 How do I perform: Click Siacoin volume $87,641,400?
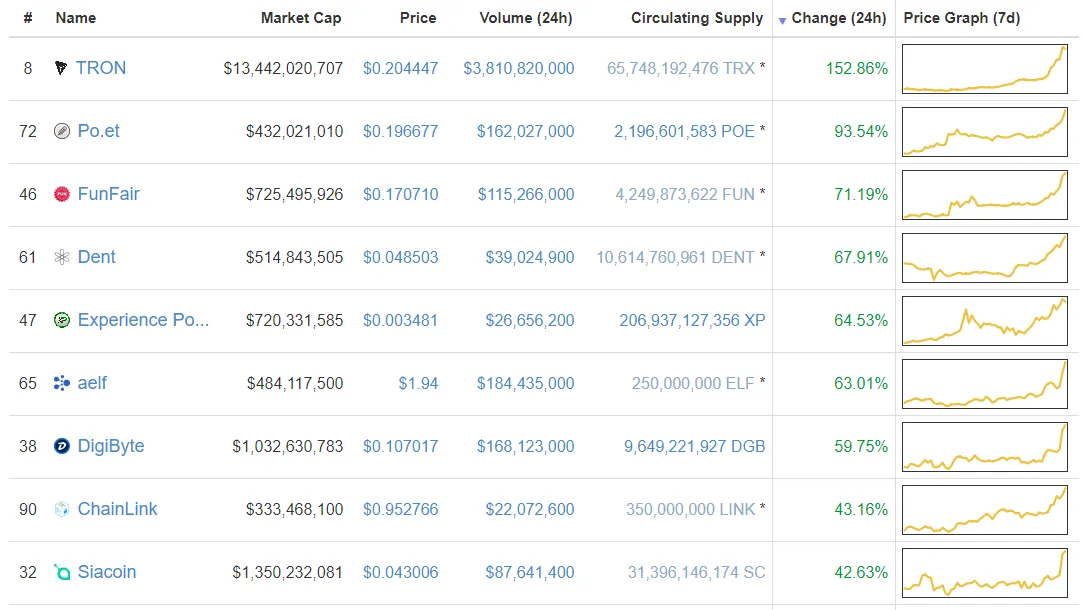(530, 572)
